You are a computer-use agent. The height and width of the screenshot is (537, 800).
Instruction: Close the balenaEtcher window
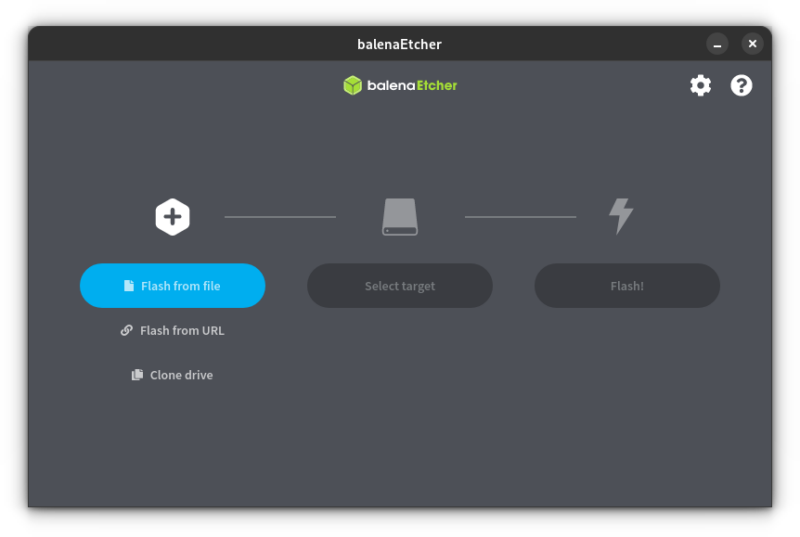pos(752,44)
